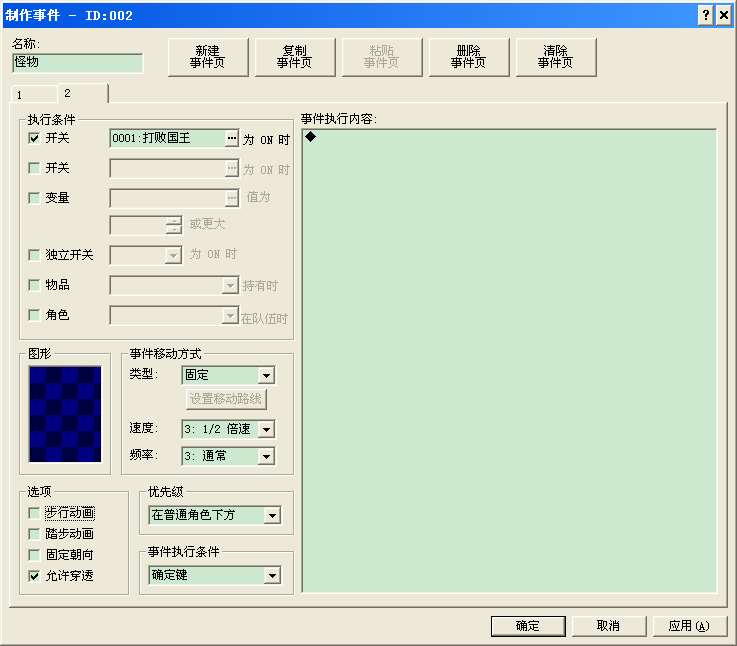The width and height of the screenshot is (737, 646).
Task: Click the 清除事件页 button
Action: [556, 57]
